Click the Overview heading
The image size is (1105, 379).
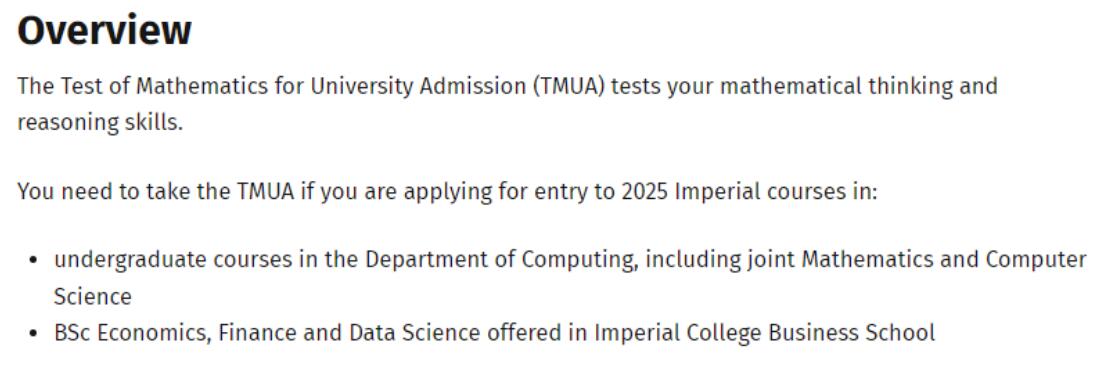click(104, 31)
